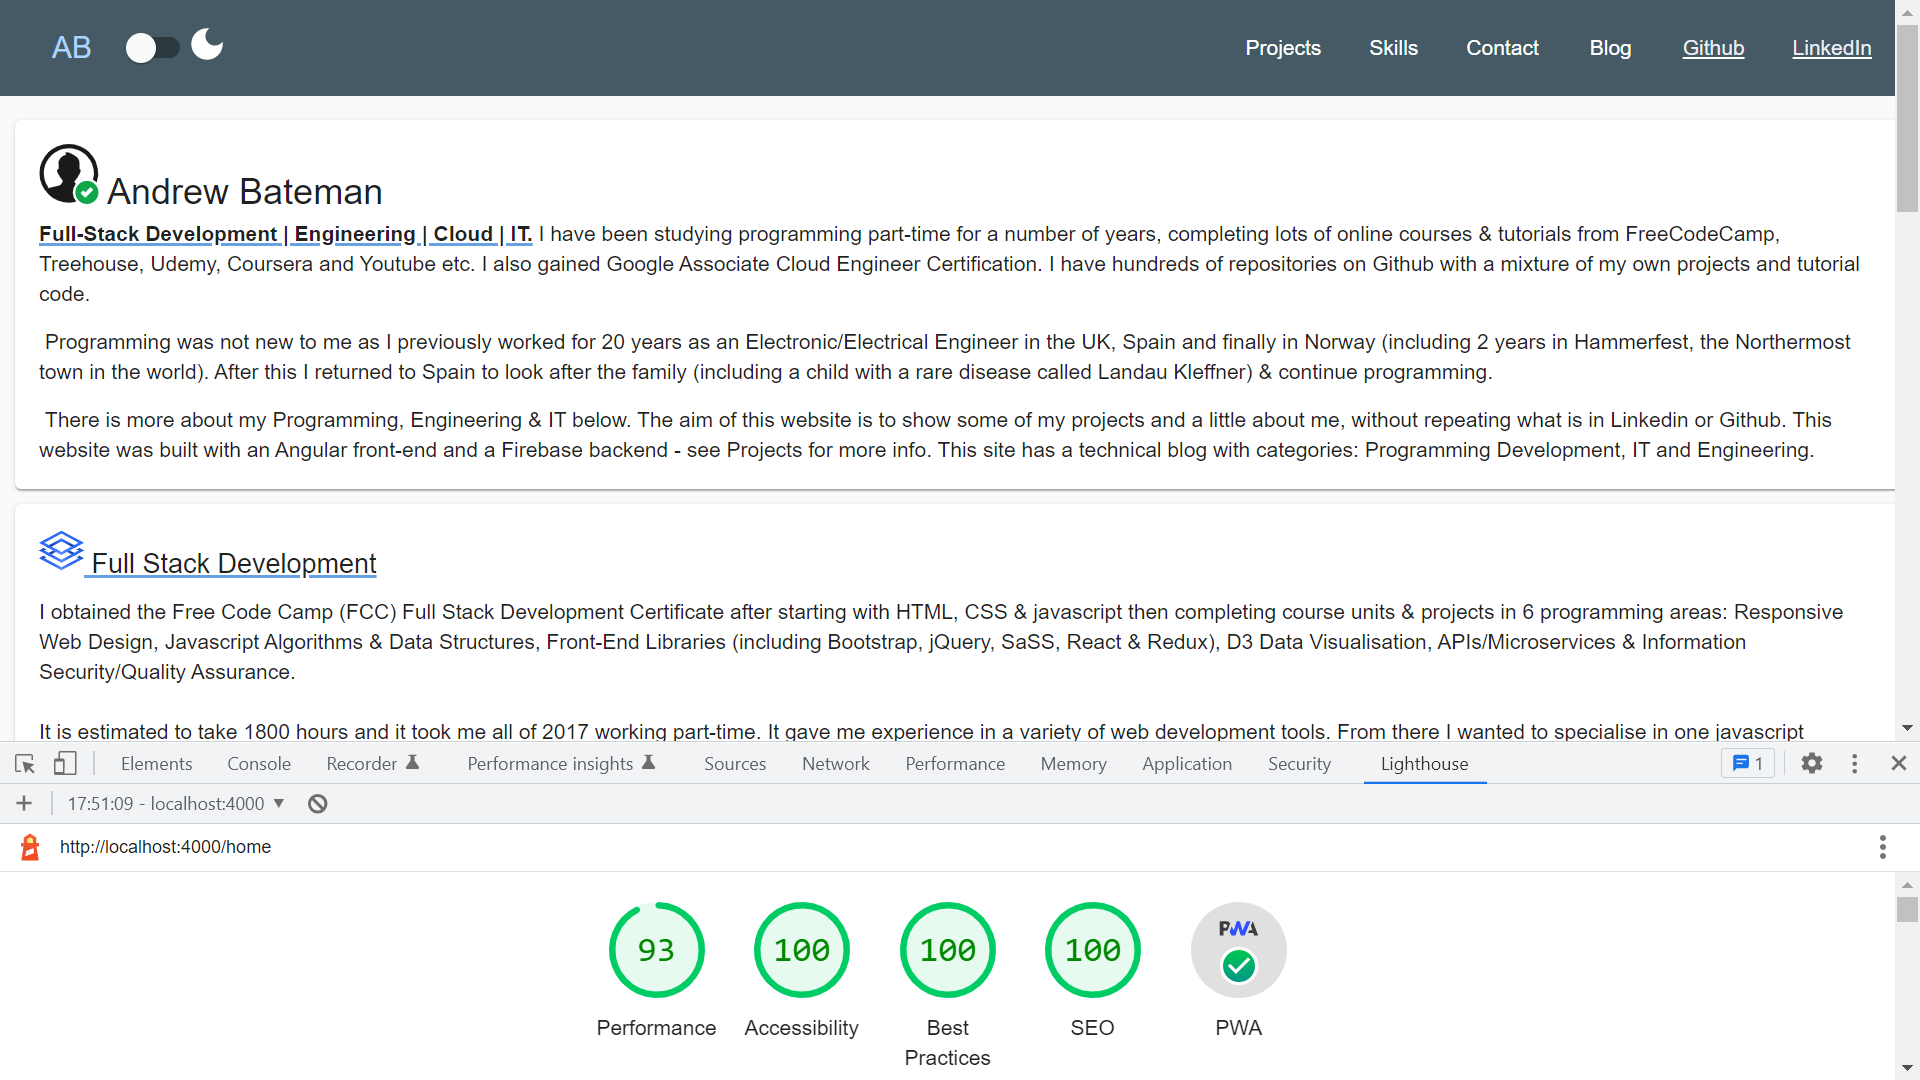Click the Full Stack Development heading link
This screenshot has height=1080, width=1920.
click(234, 564)
